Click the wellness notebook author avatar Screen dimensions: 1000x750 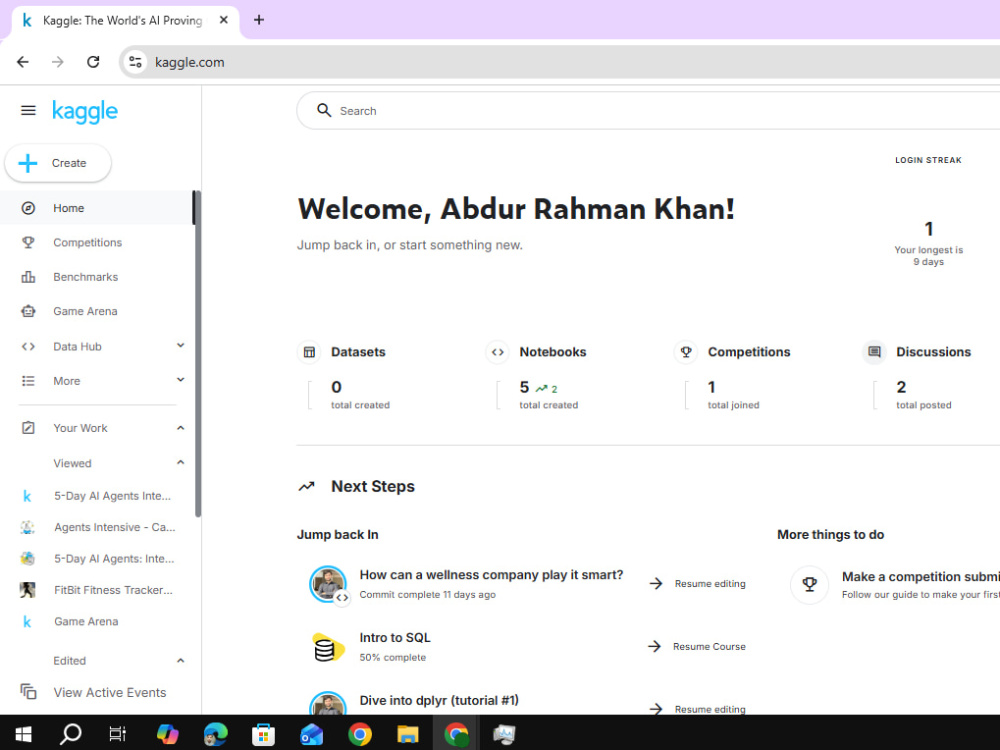328,584
